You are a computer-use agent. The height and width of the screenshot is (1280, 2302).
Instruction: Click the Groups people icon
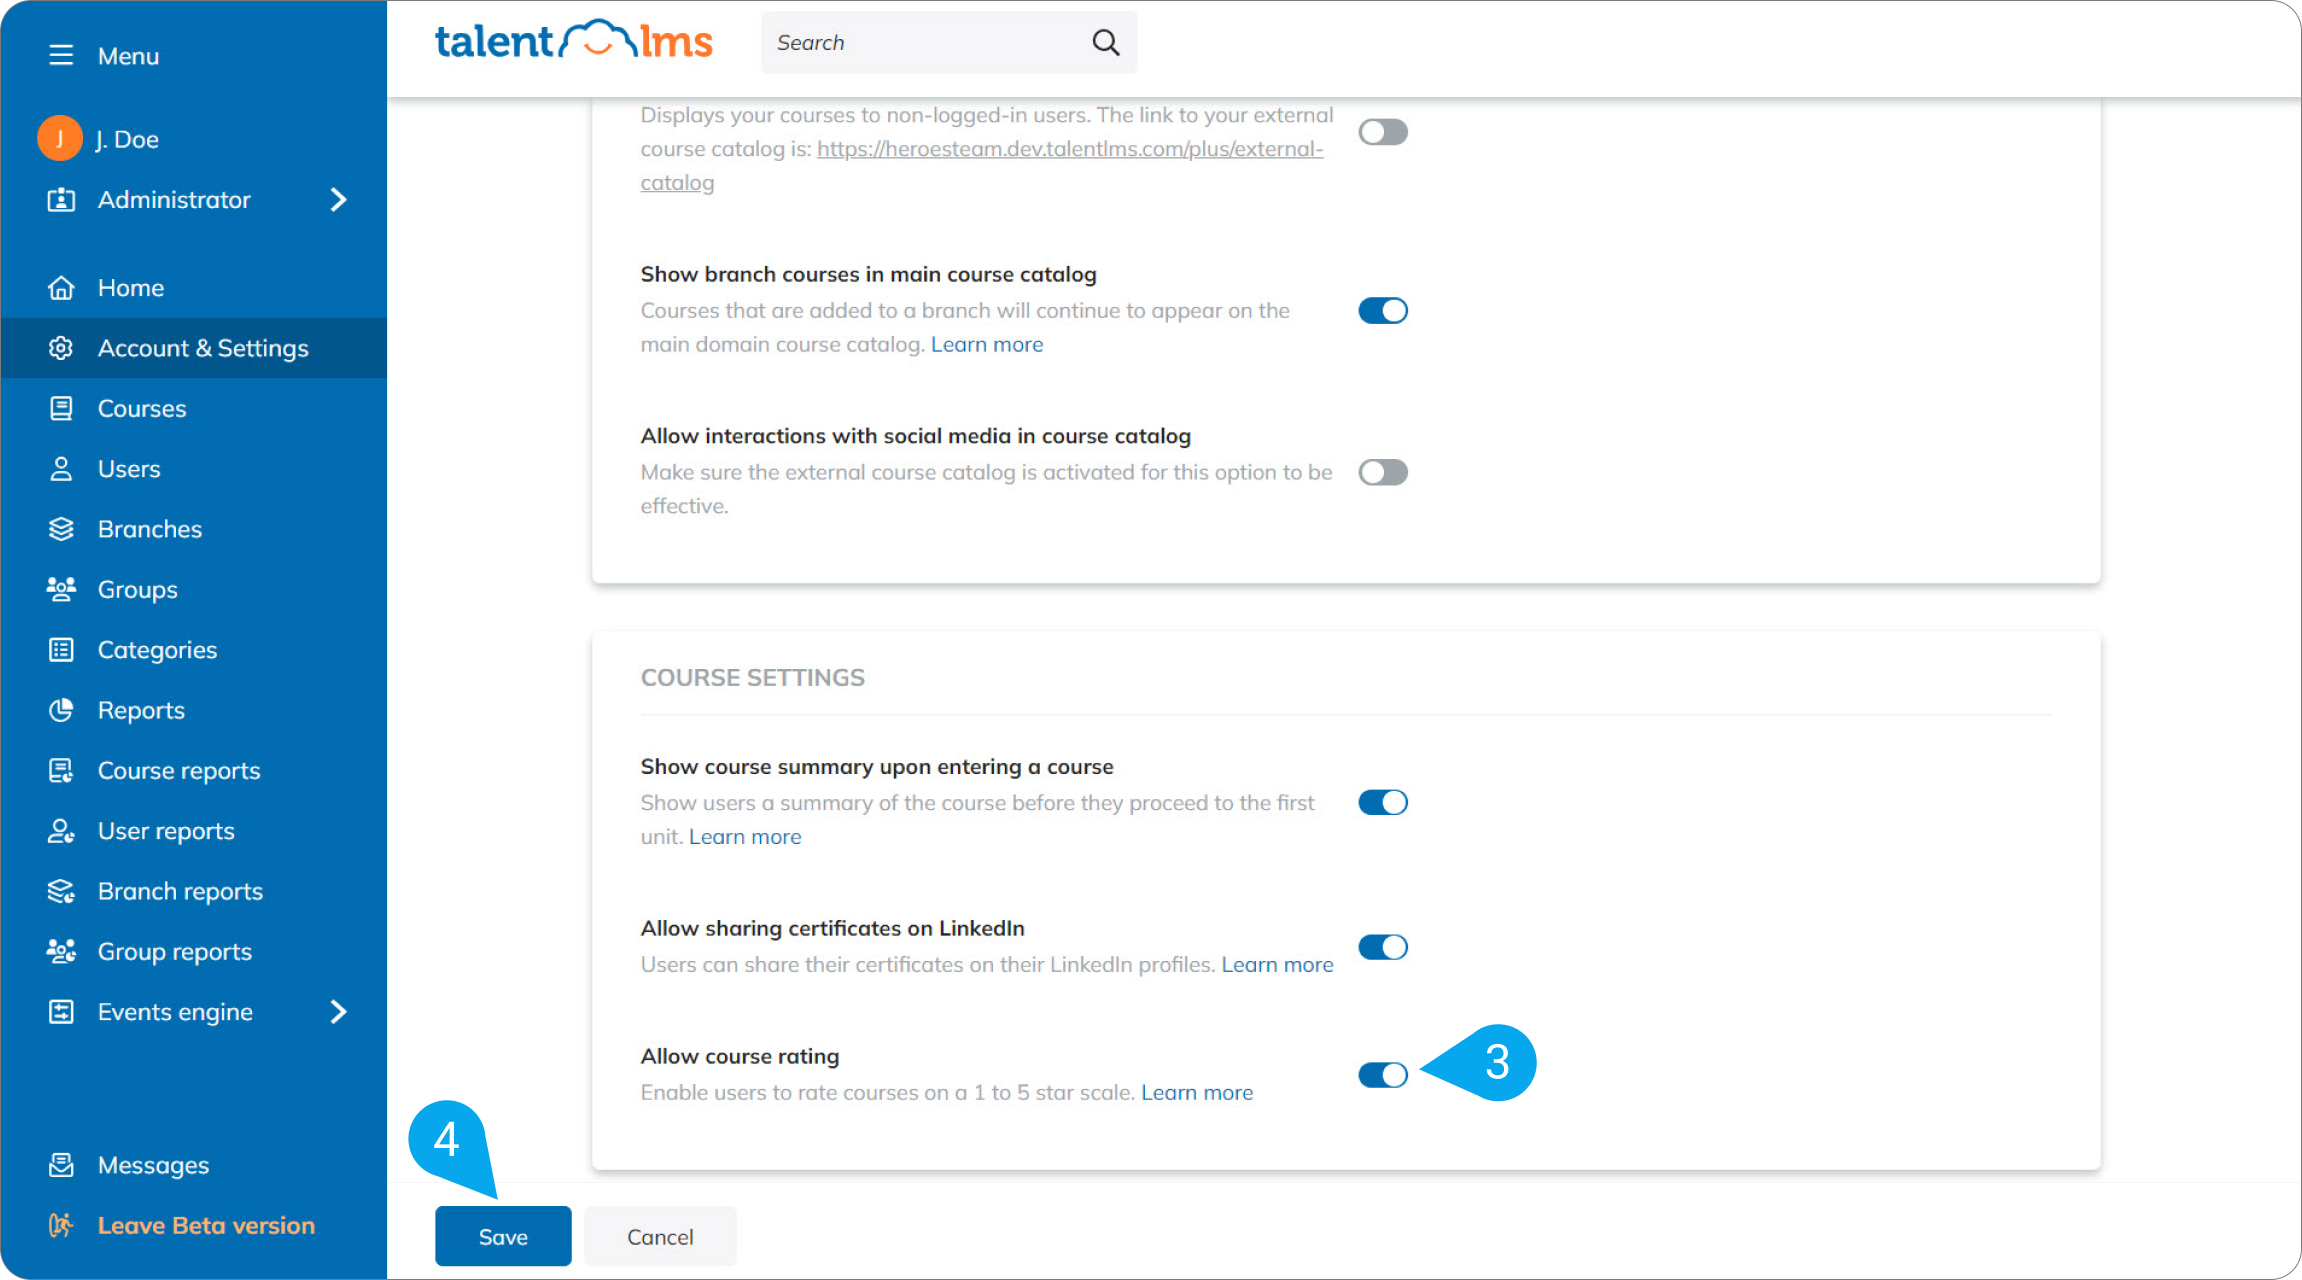click(61, 589)
